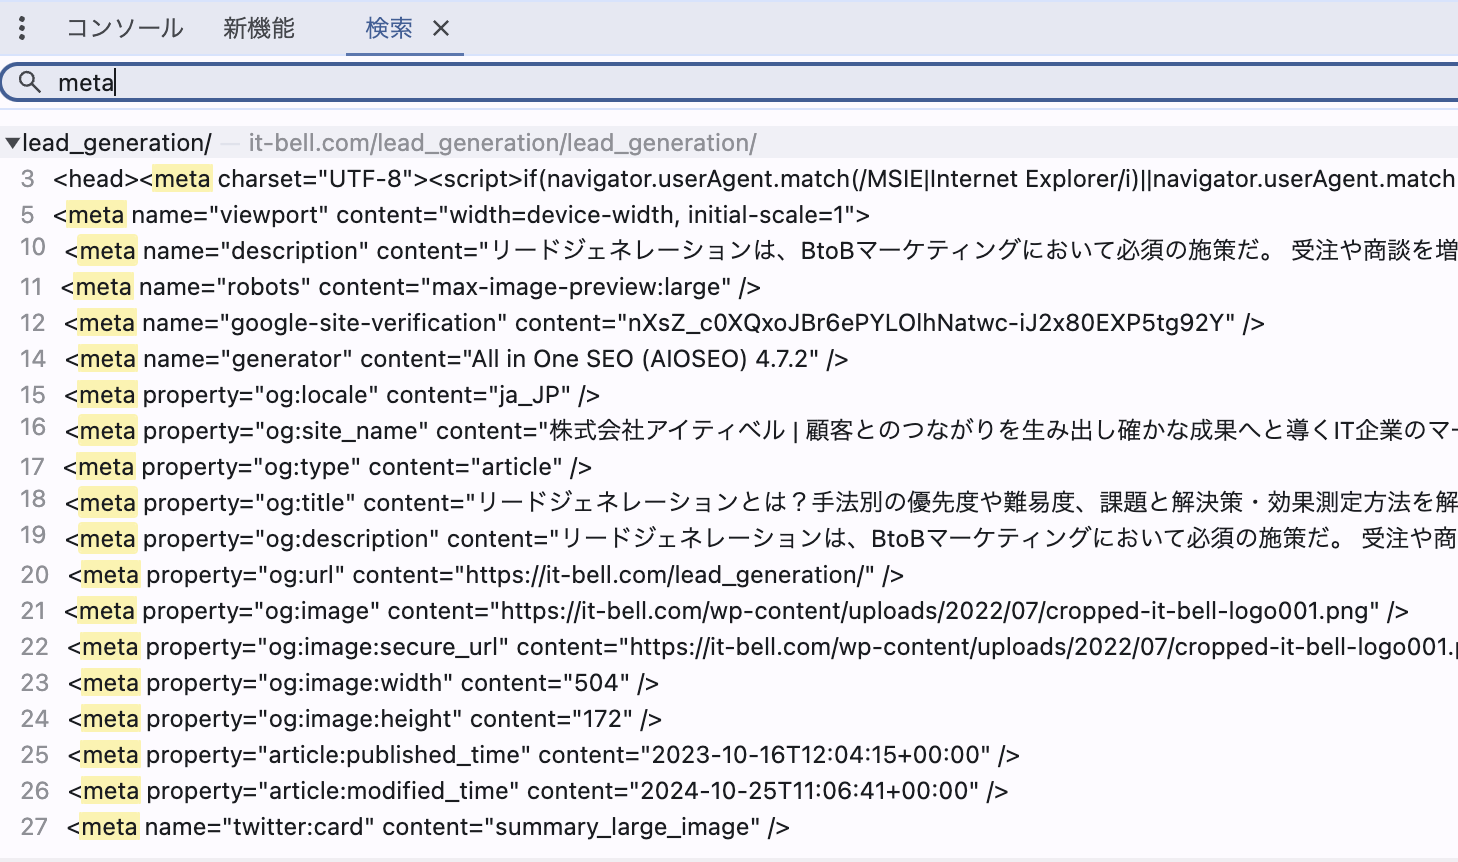
Task: Open result line 15 og:locale meta
Action: pos(729,395)
